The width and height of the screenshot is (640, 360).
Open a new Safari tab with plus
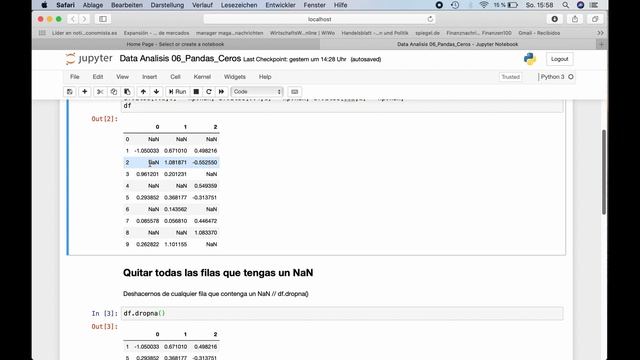[602, 44]
